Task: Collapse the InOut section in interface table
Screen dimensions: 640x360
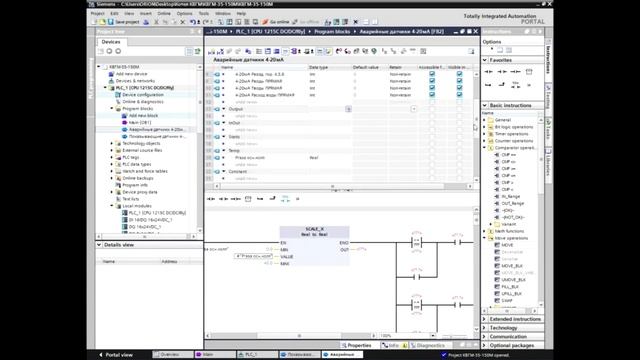Action: point(224,123)
